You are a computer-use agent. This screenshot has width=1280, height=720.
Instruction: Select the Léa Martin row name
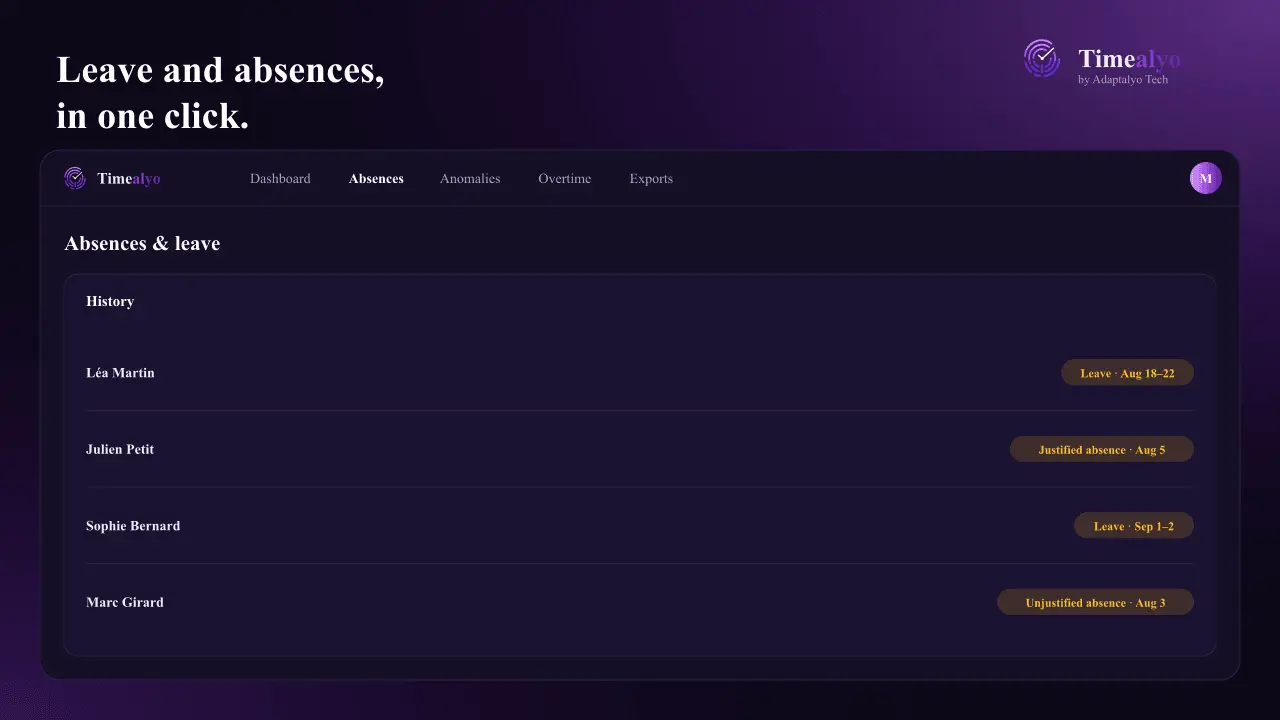[120, 373]
